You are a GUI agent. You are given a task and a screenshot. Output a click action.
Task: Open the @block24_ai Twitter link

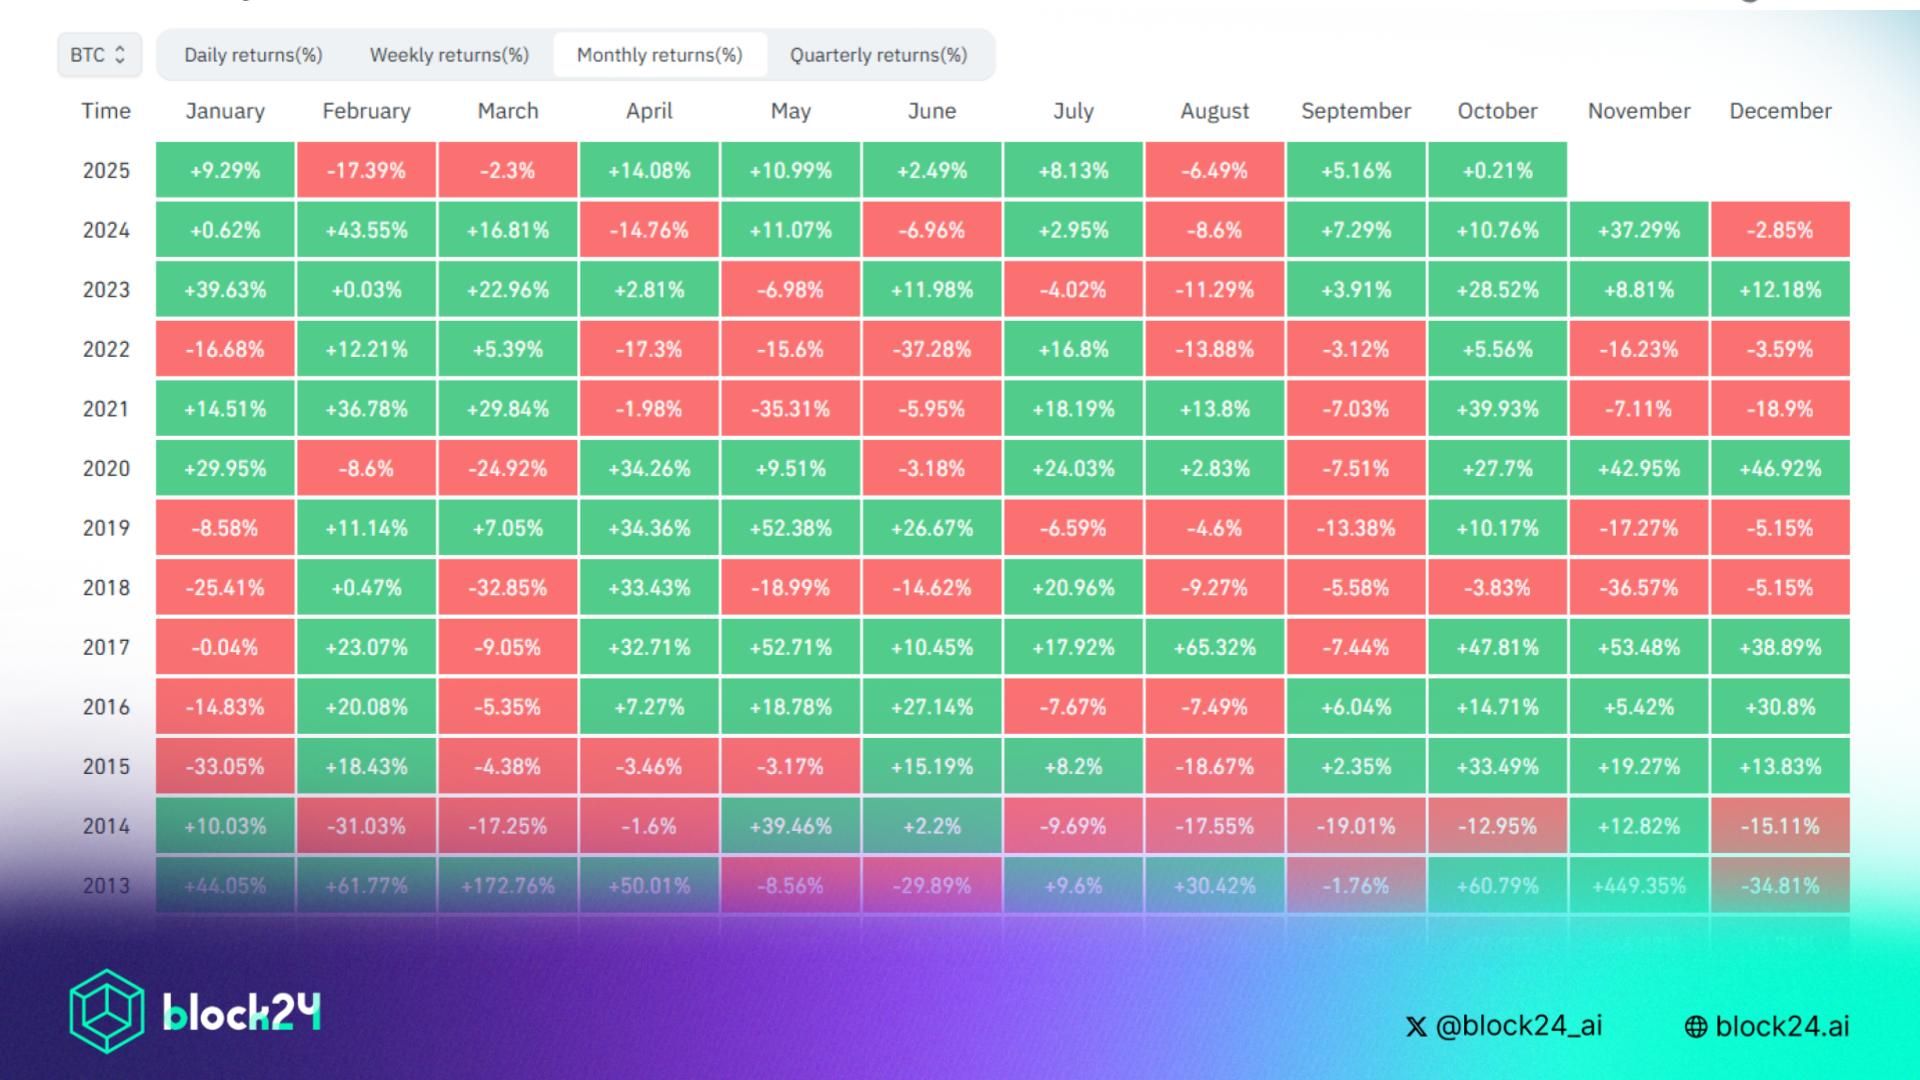[1520, 1026]
